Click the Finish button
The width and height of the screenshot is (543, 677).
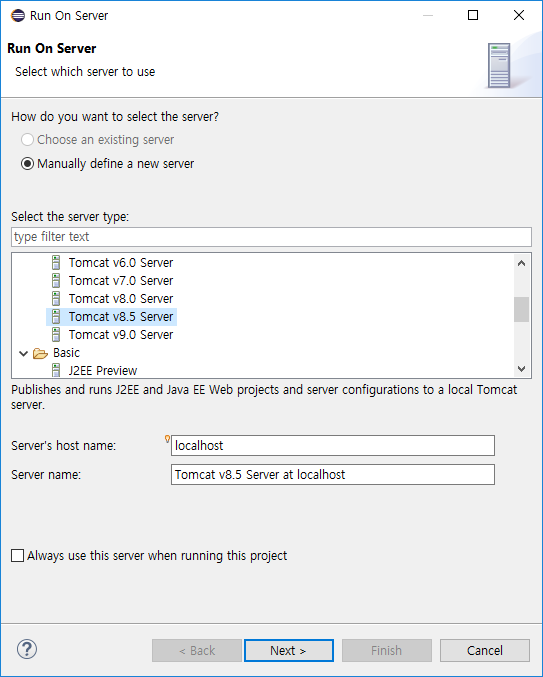(x=387, y=650)
